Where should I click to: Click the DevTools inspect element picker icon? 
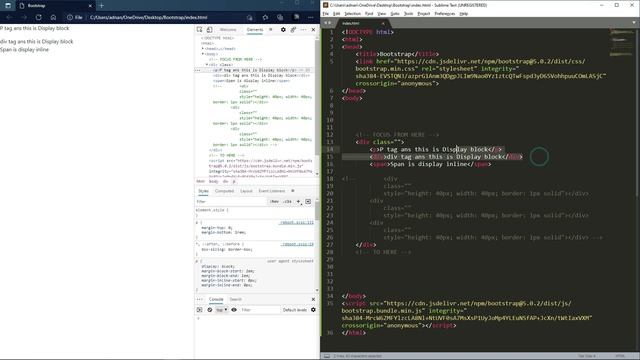[199, 30]
